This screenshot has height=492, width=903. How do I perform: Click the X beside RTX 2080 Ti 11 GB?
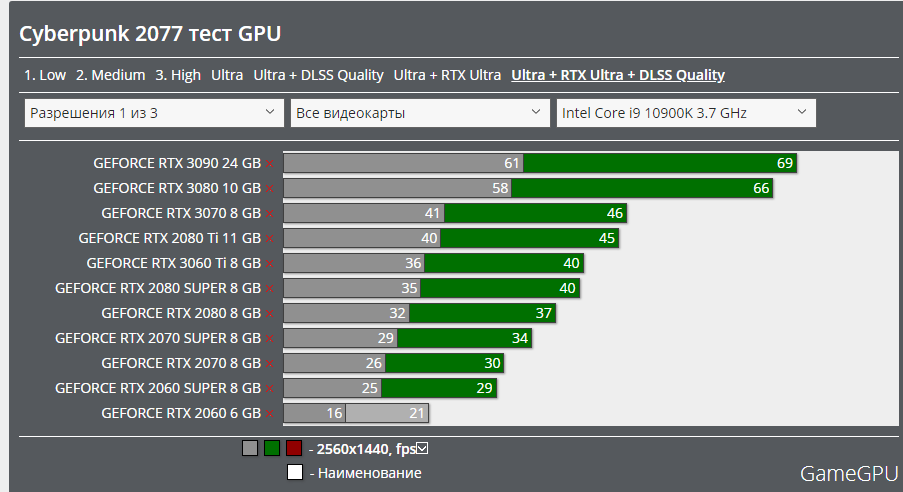tap(269, 238)
